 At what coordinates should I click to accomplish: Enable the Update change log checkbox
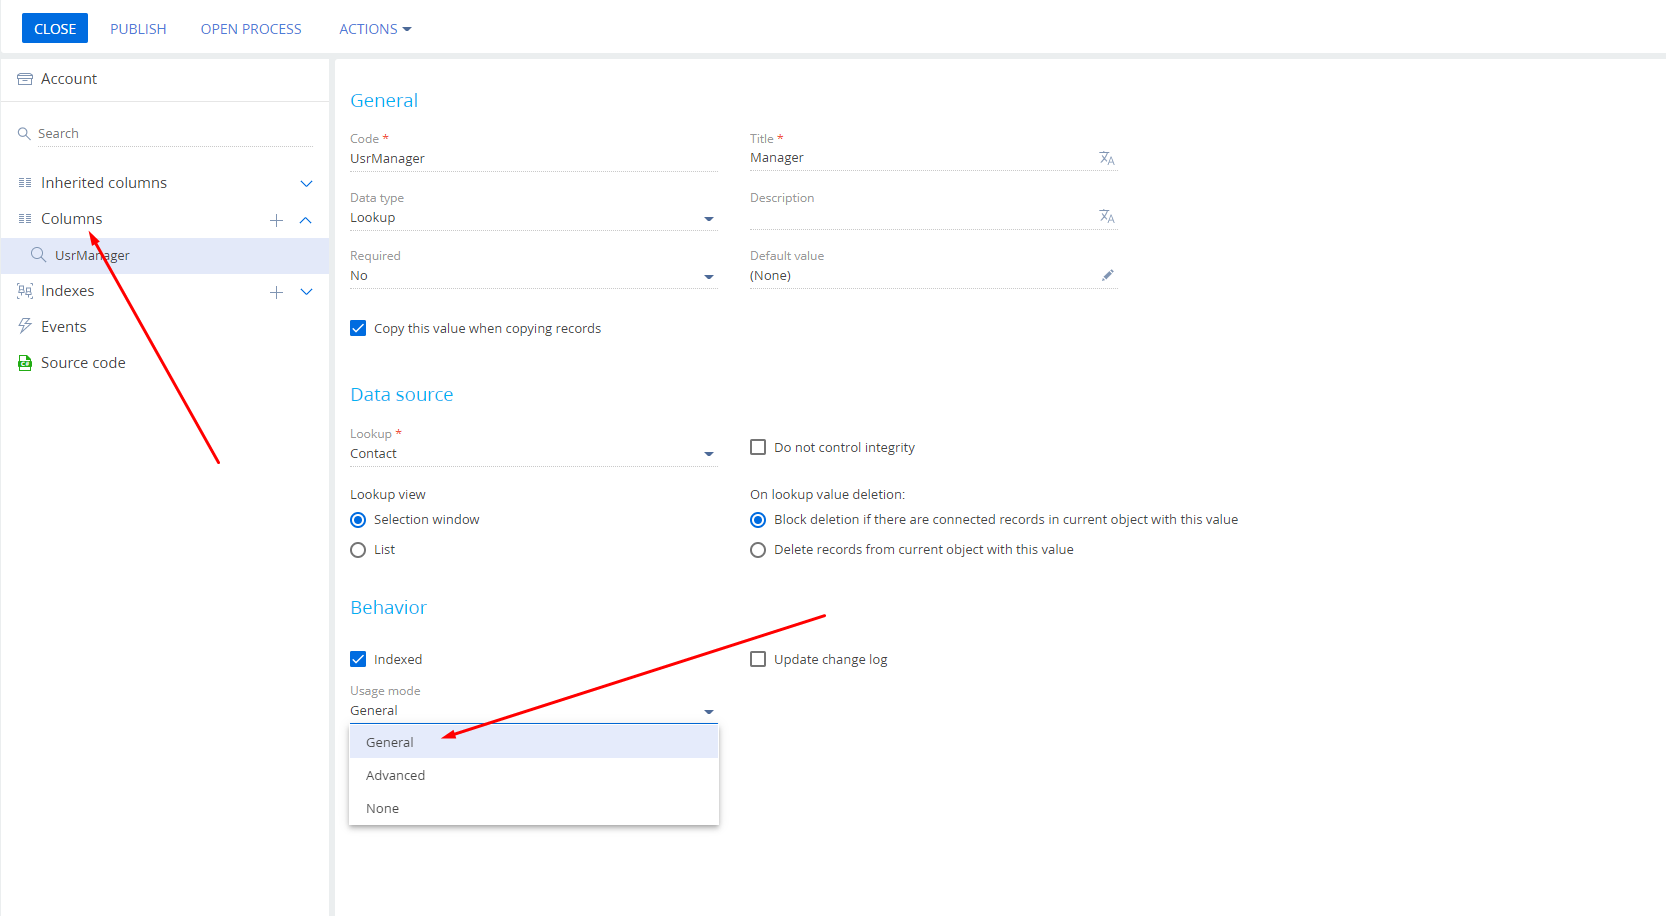click(x=758, y=659)
